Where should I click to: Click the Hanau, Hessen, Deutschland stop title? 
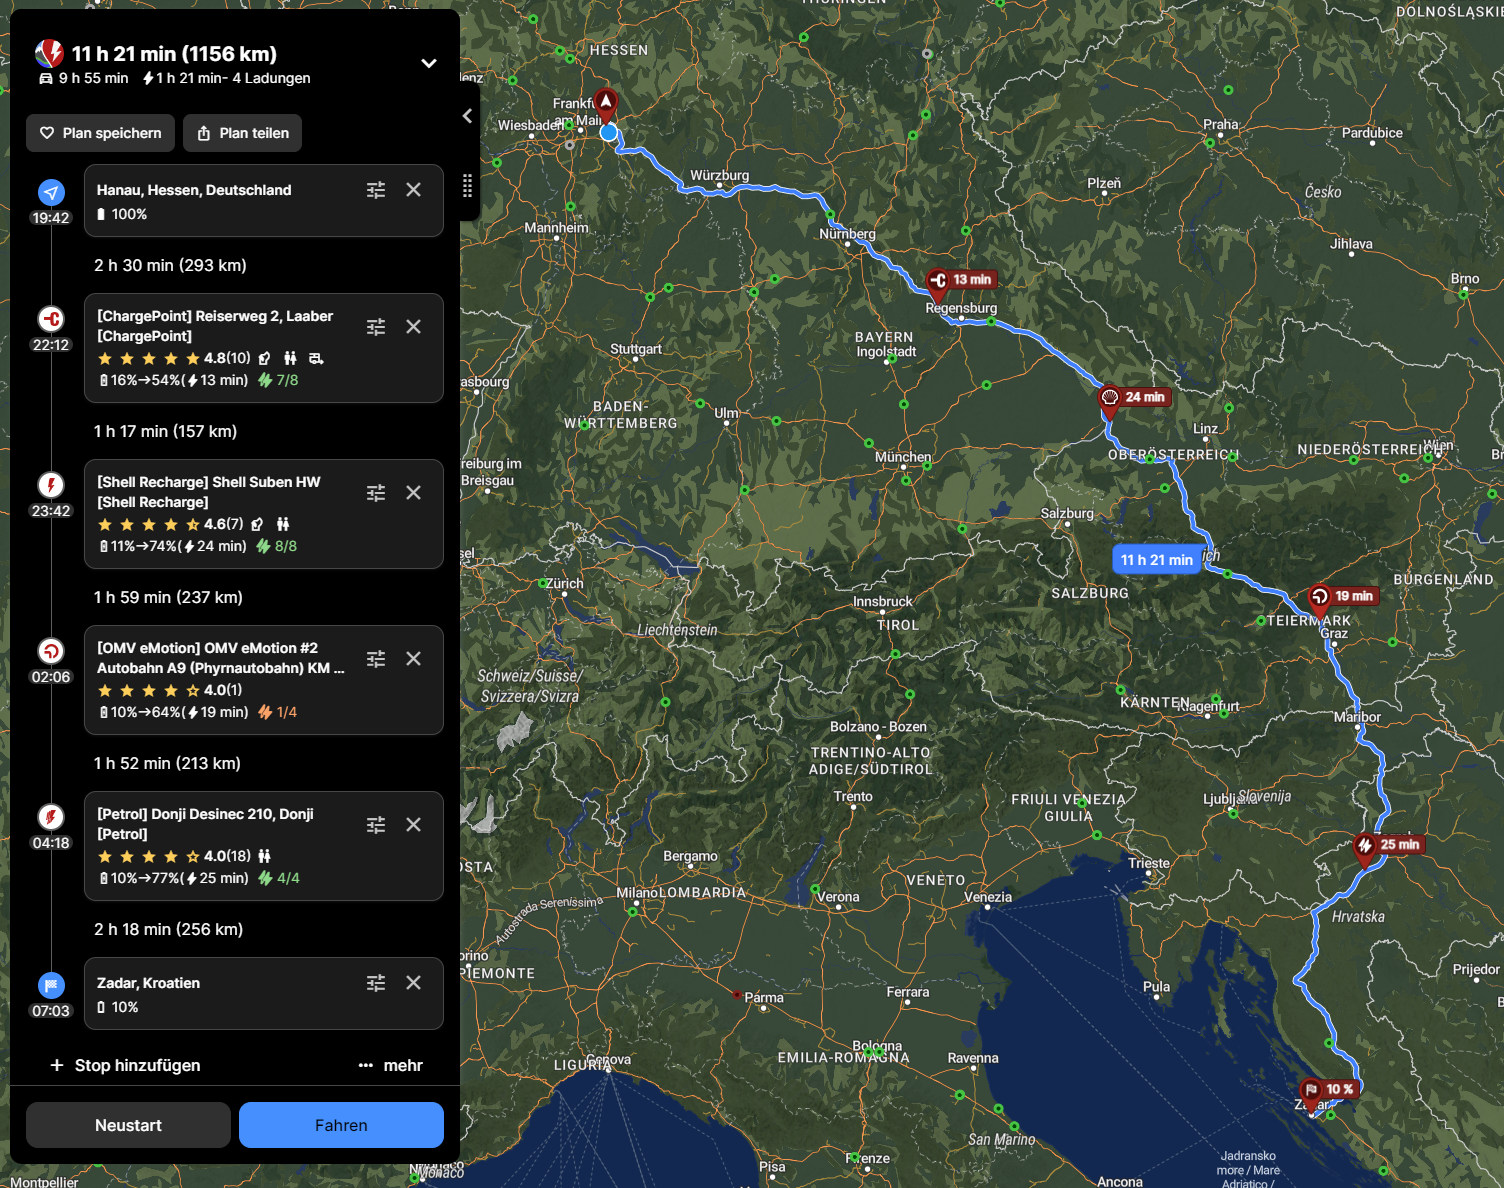click(x=194, y=190)
